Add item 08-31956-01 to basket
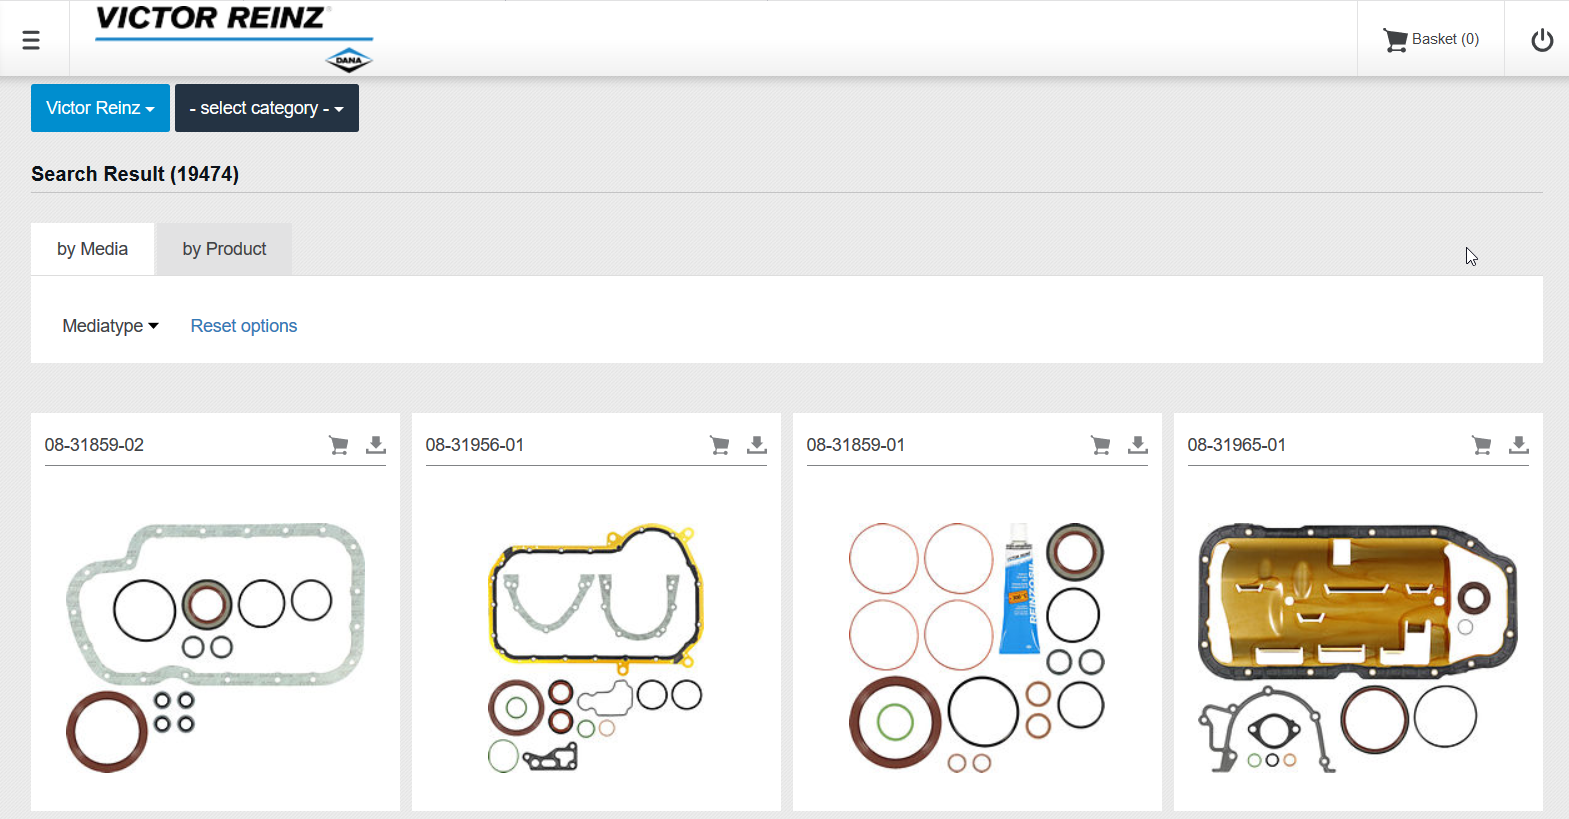This screenshot has height=819, width=1569. pos(720,445)
